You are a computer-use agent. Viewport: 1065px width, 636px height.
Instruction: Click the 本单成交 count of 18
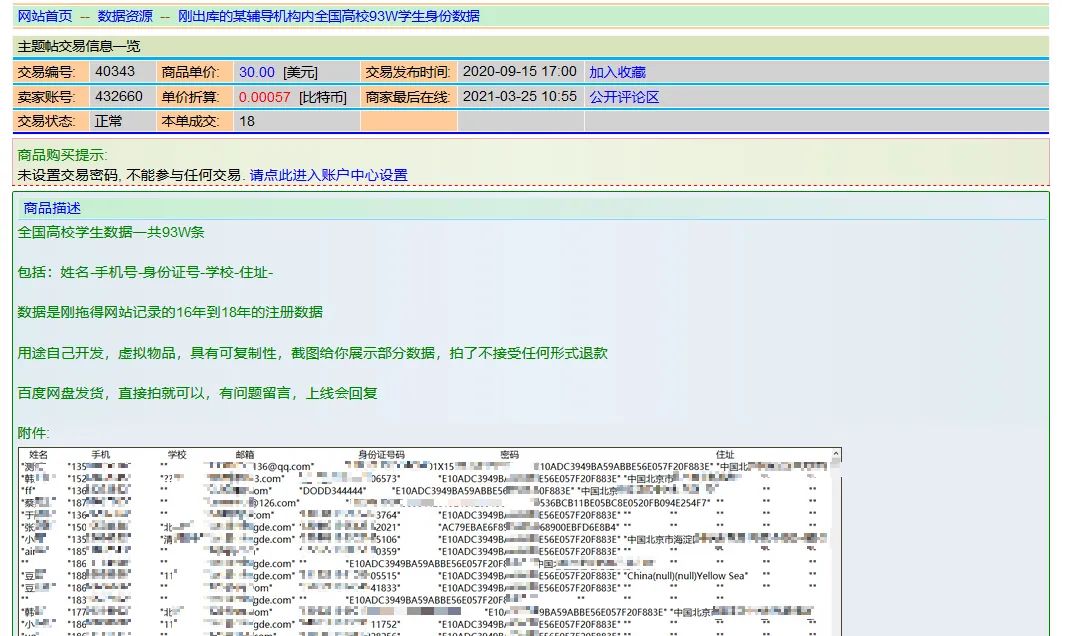point(245,120)
